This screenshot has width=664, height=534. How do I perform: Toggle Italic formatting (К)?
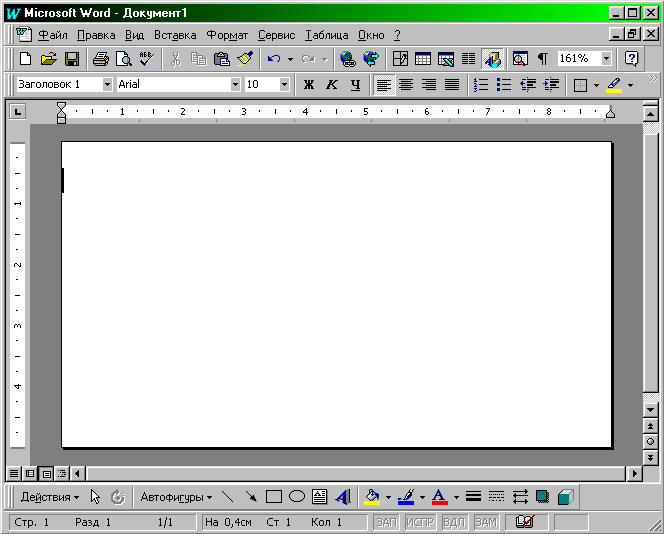tap(332, 85)
